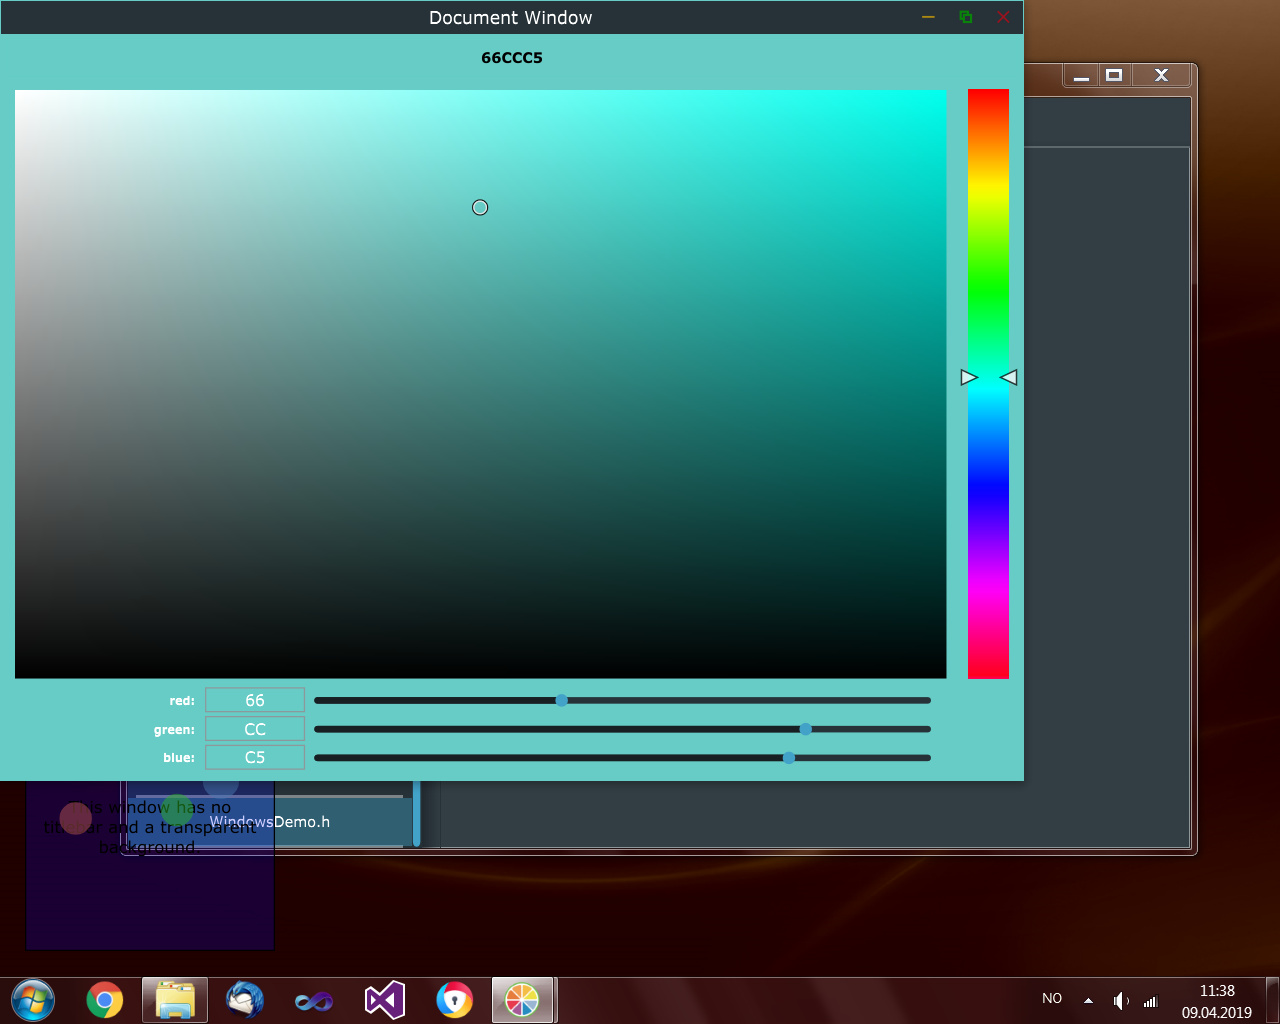The height and width of the screenshot is (1024, 1280).
Task: Click the circular marker in the saturation area
Action: (480, 207)
